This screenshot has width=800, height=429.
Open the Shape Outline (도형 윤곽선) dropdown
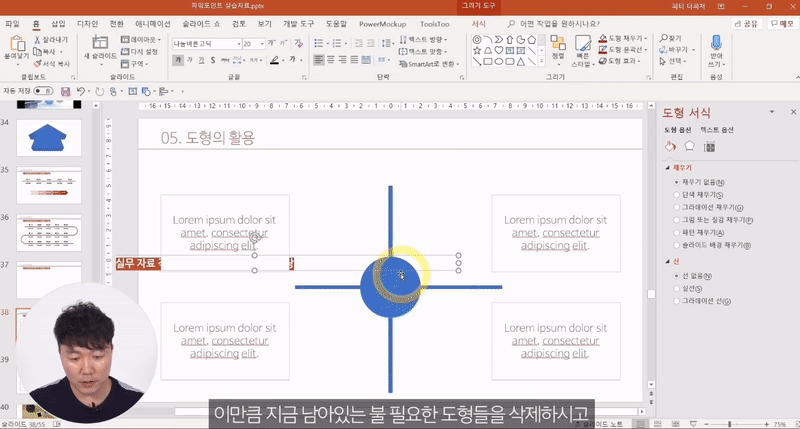pos(622,49)
